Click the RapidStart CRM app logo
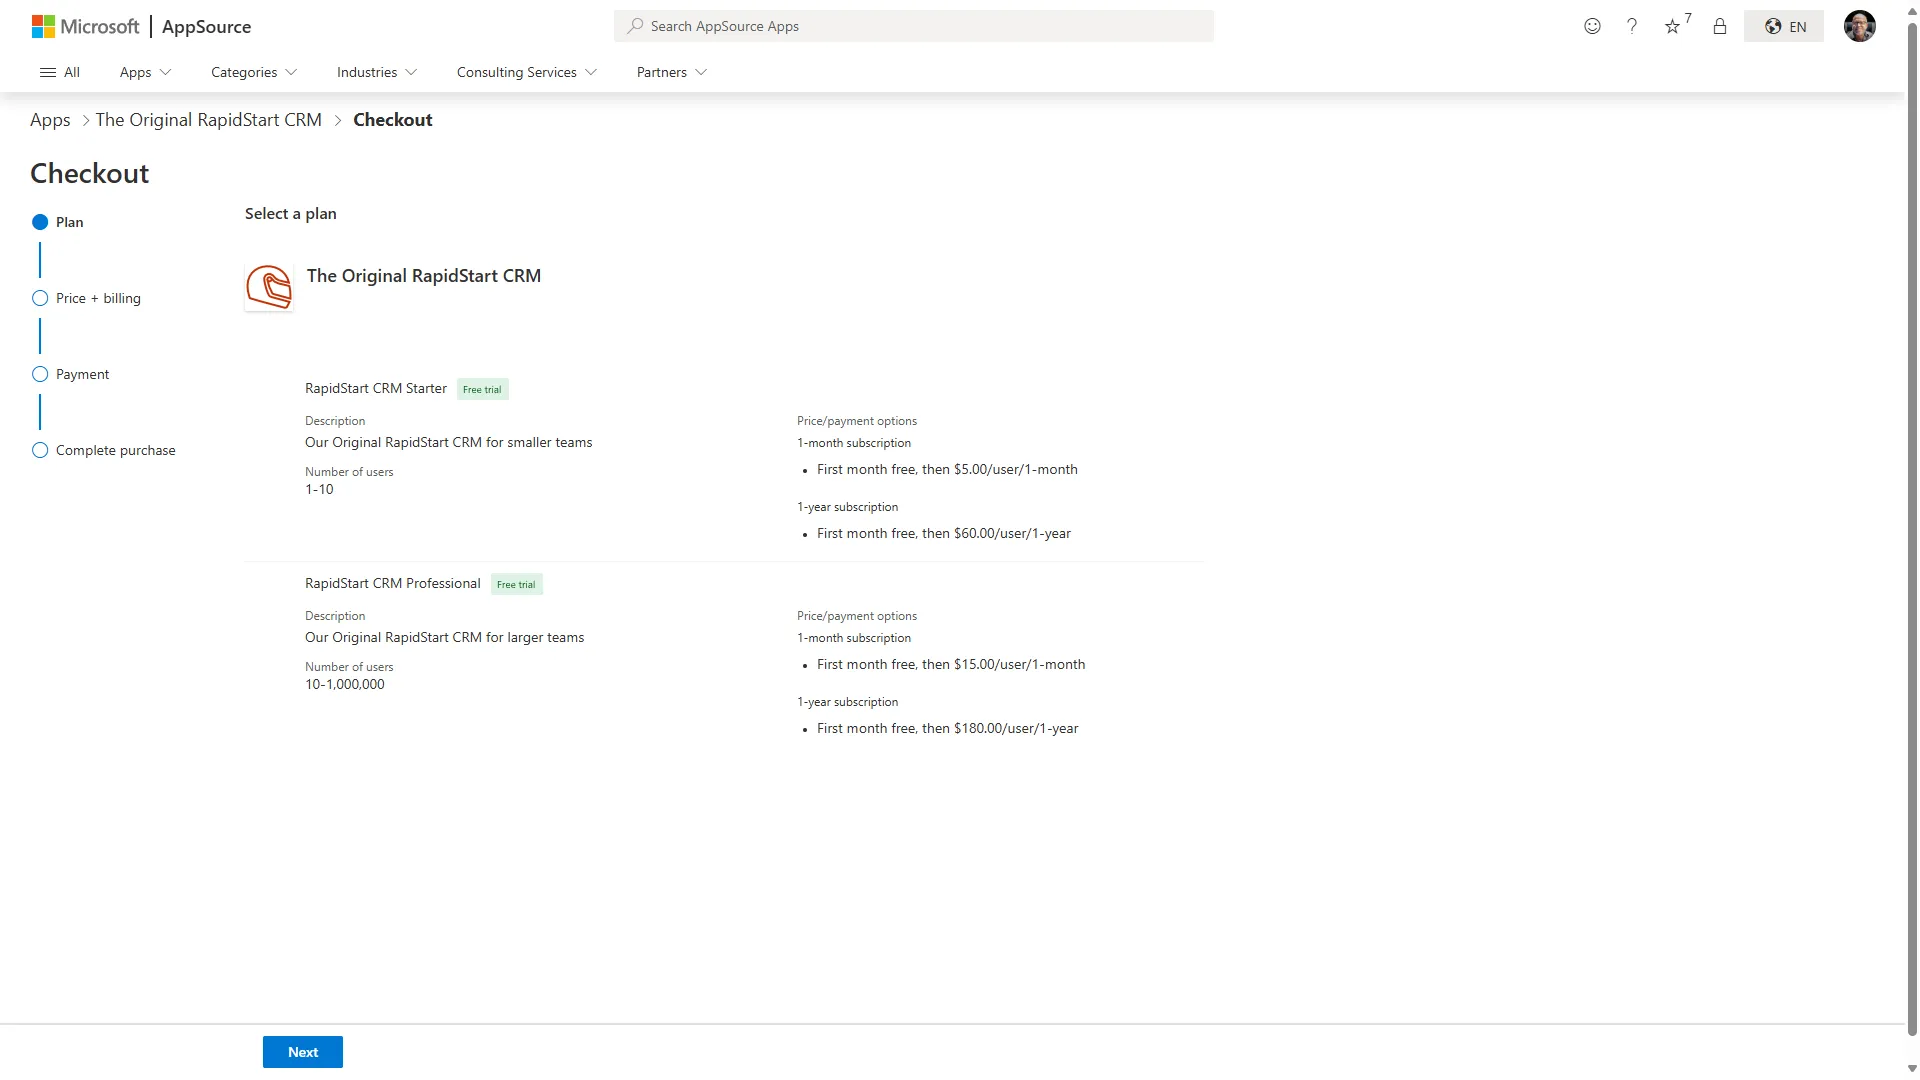The image size is (1920, 1080). coord(268,287)
